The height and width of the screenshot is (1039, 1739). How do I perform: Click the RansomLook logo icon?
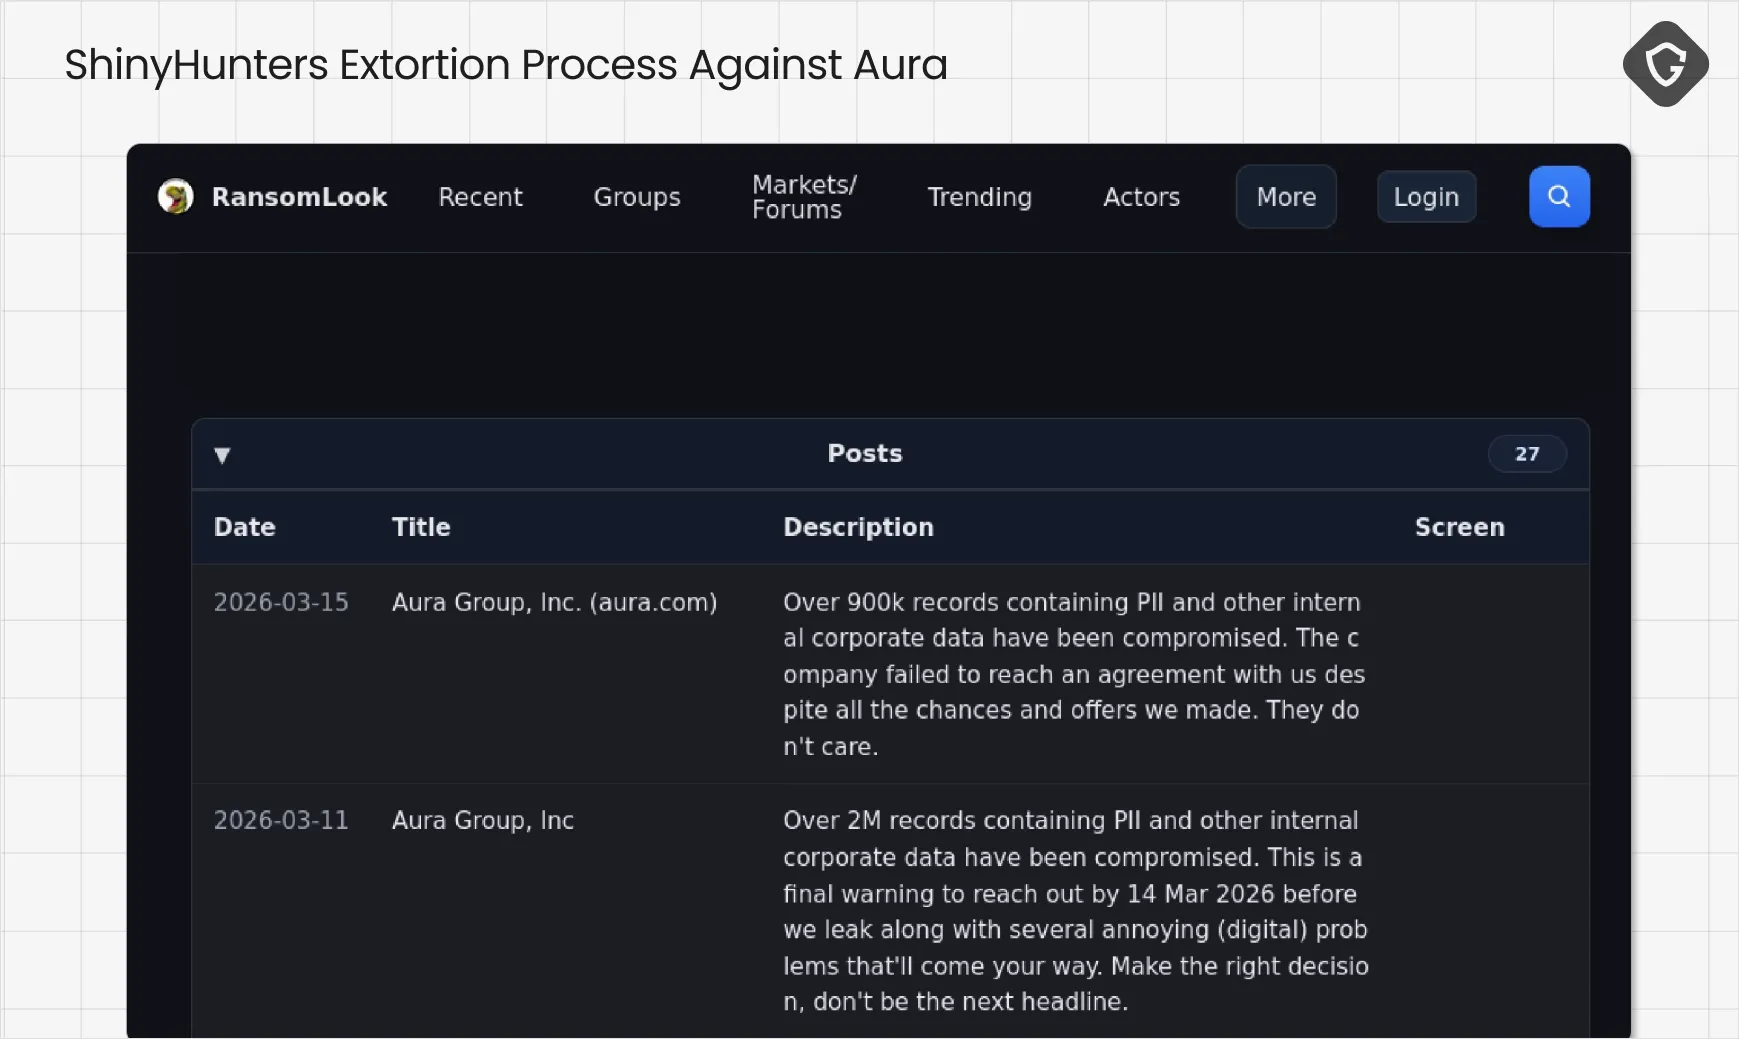tap(176, 197)
